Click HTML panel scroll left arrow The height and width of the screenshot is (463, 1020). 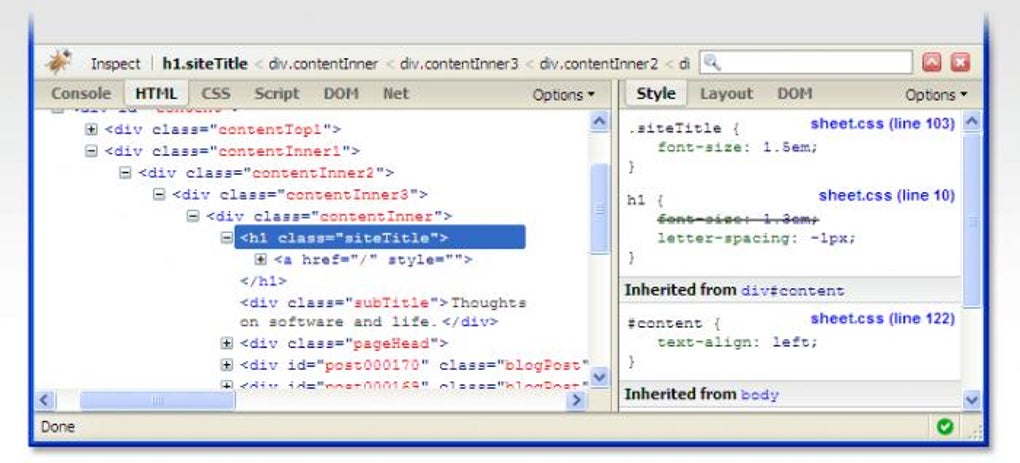point(45,400)
